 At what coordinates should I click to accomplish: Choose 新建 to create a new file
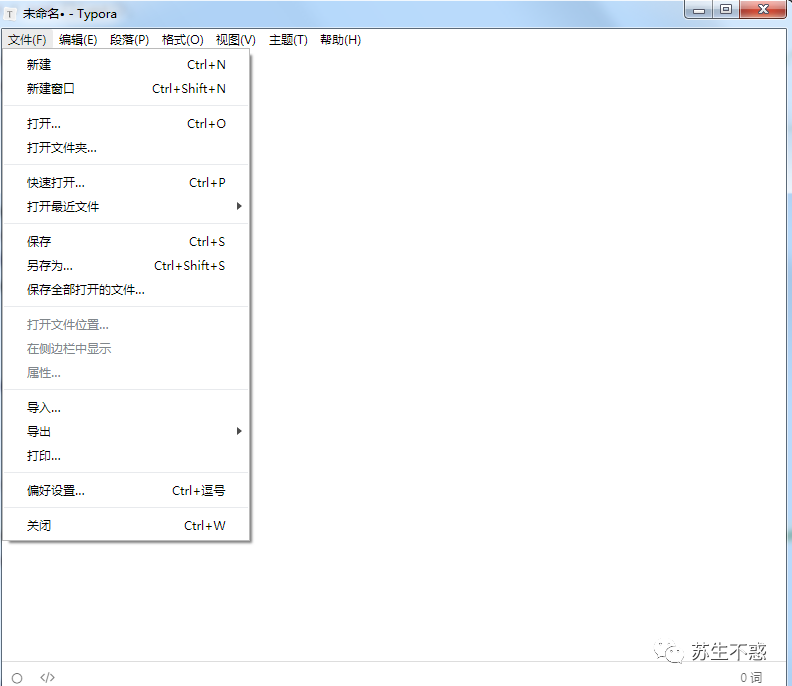126,65
